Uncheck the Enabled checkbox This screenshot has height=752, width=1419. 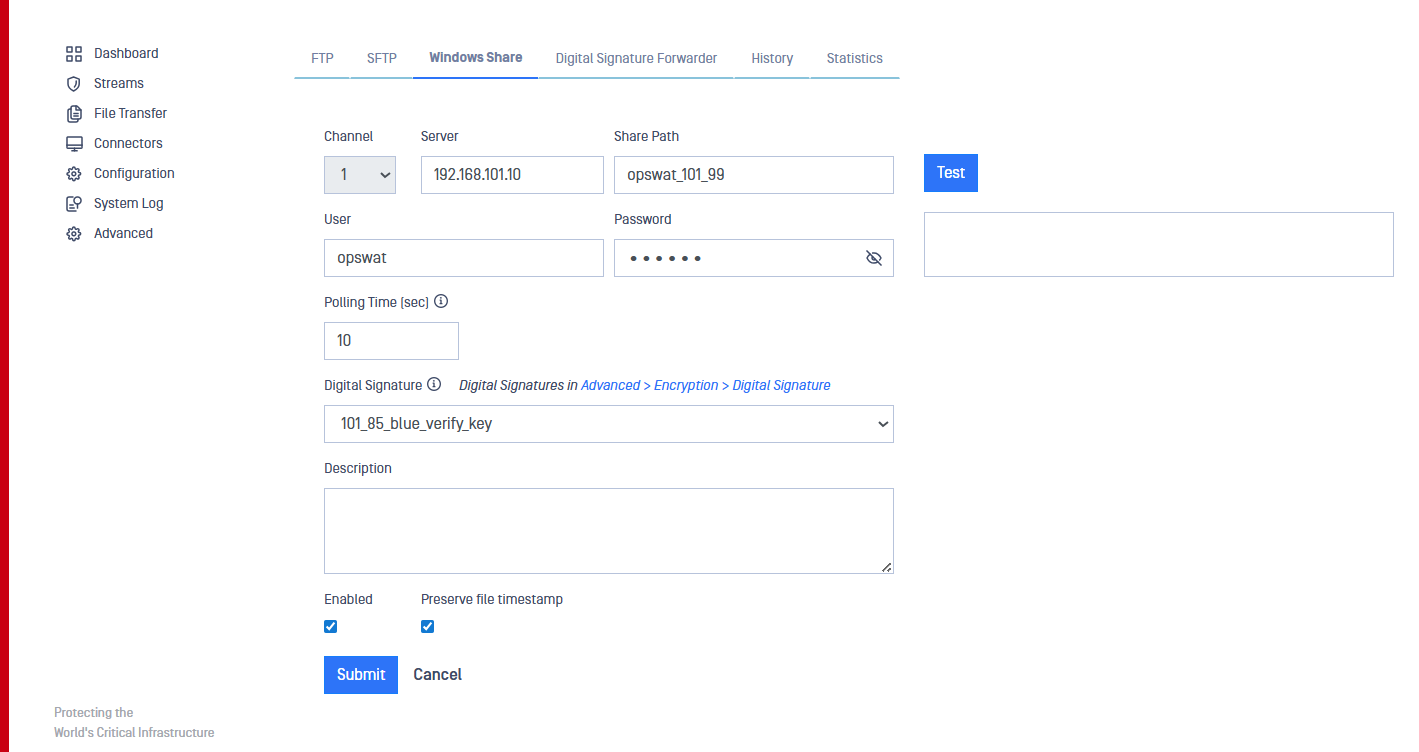click(x=331, y=626)
